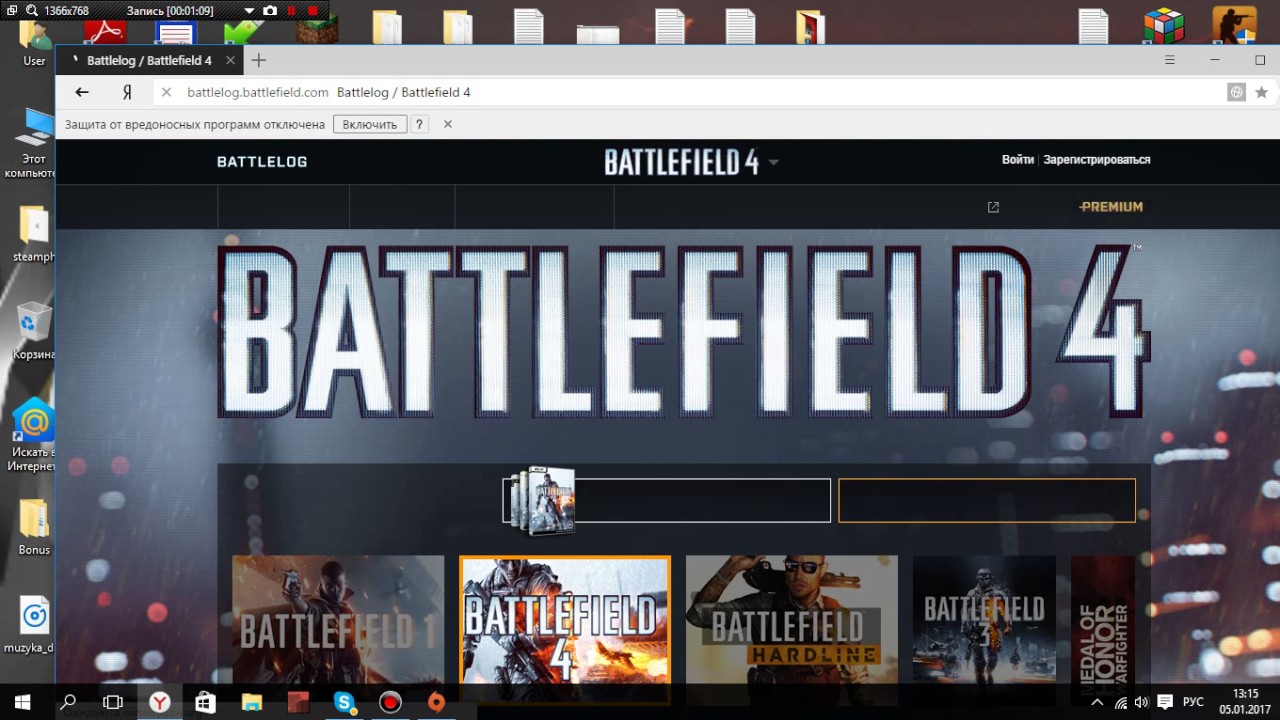Select the Counter-Strike desktop icon
Viewport: 1280px width, 720px height.
(1234, 25)
